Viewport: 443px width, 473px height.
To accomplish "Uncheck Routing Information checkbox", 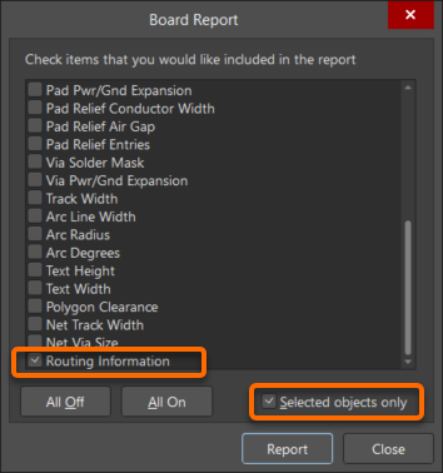I will 35,360.
